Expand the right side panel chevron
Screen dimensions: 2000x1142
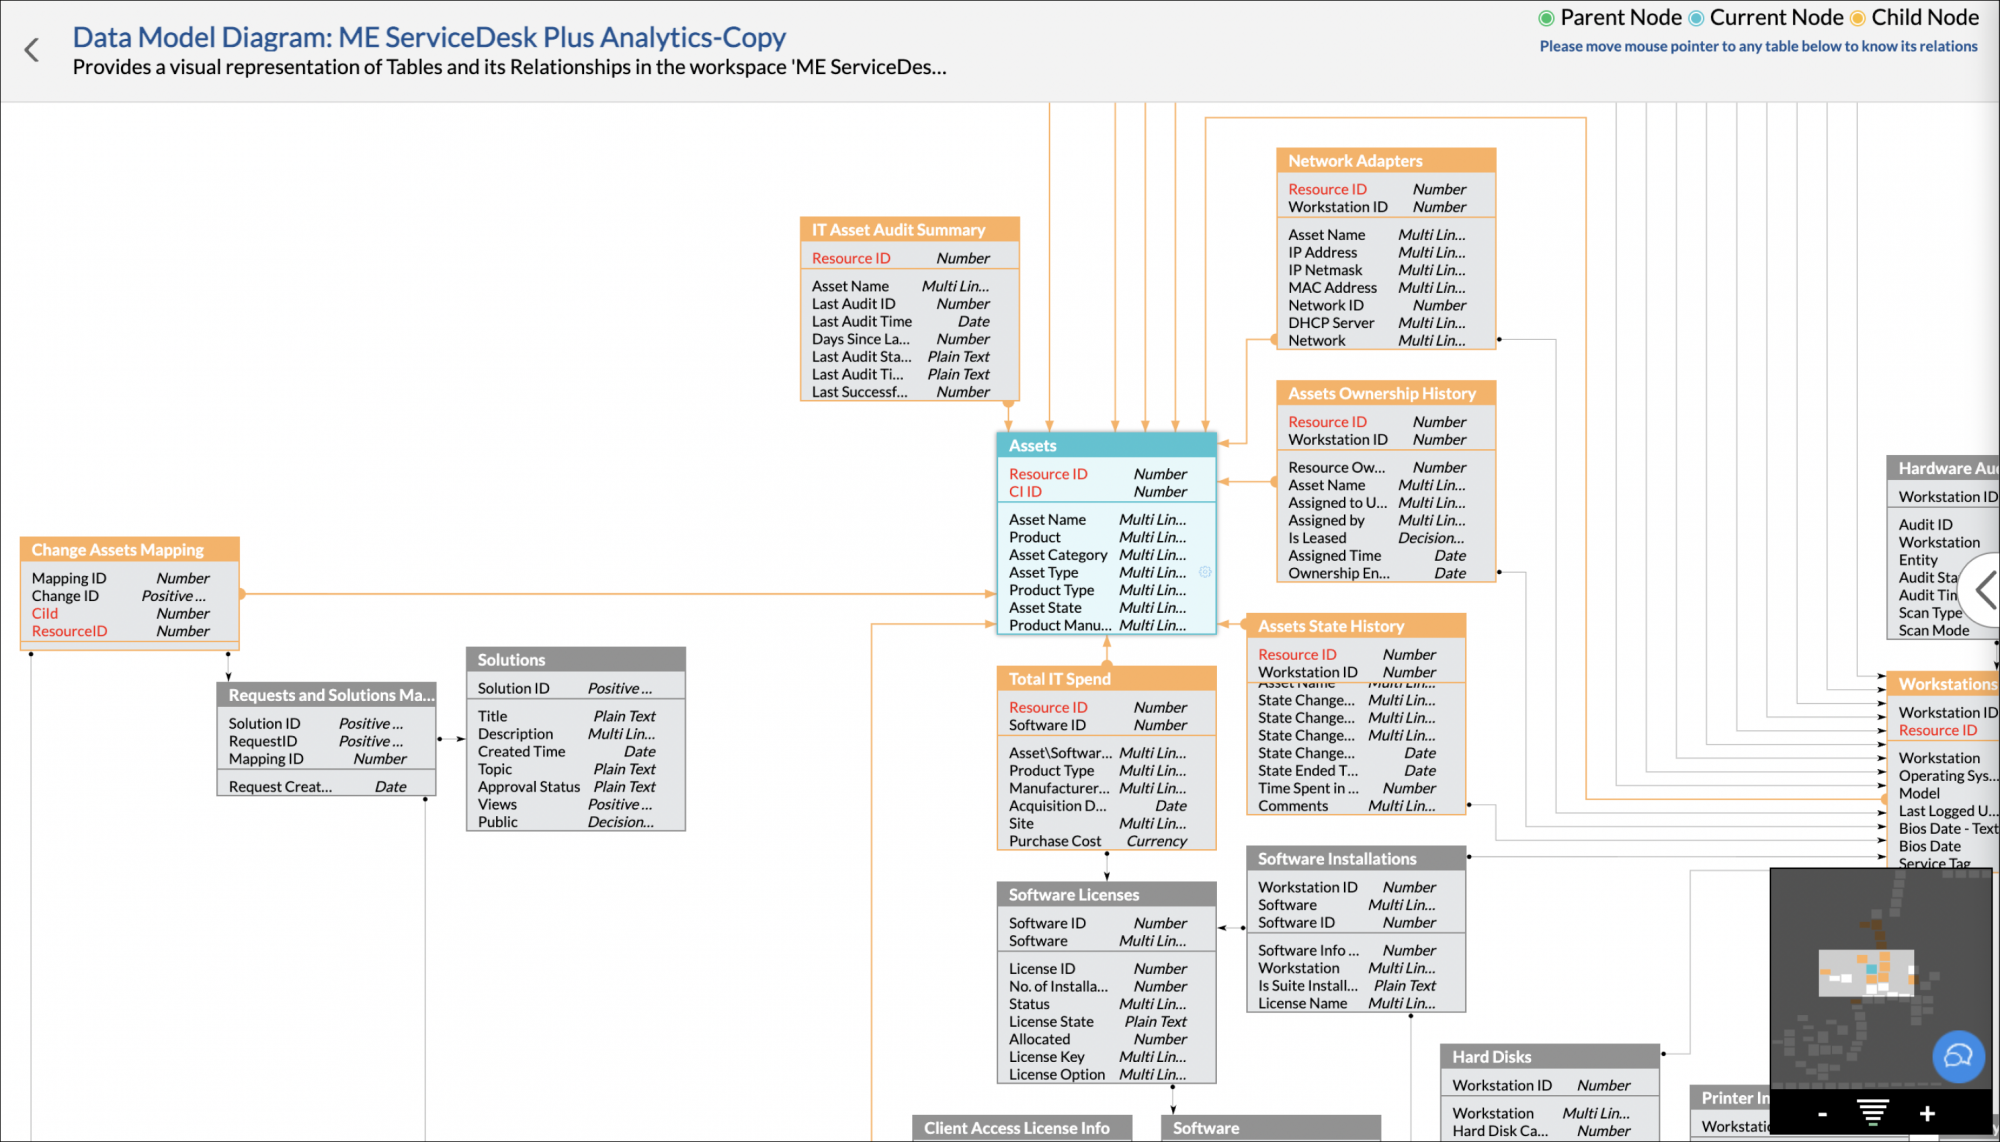click(x=1985, y=590)
